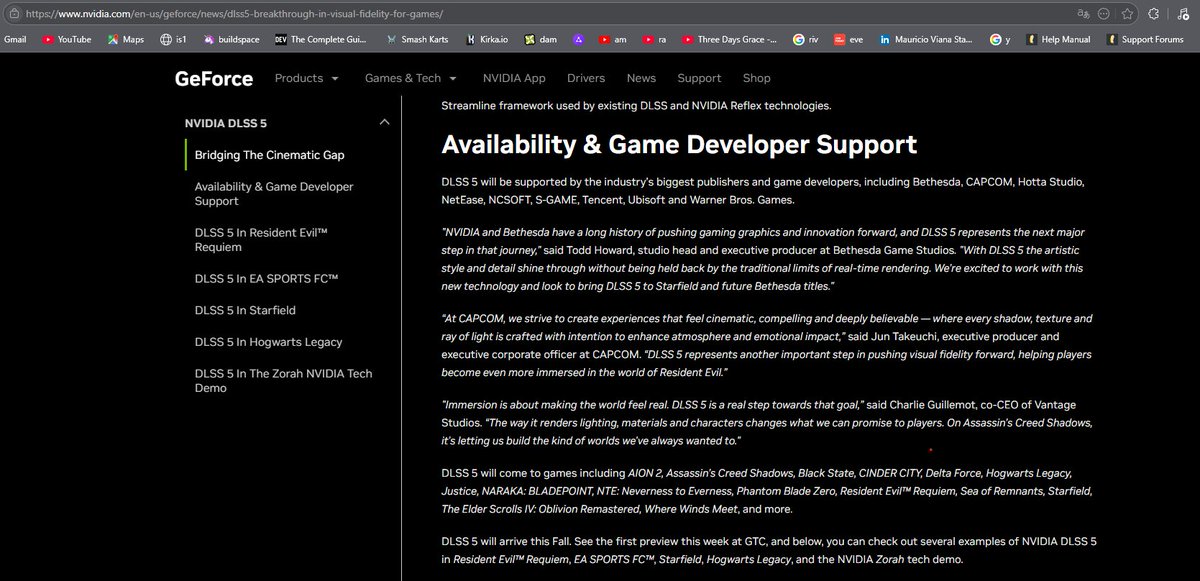Go to DLSS 5 In Resident Evil Requiem
Screen dimensions: 1200x581
click(x=261, y=240)
